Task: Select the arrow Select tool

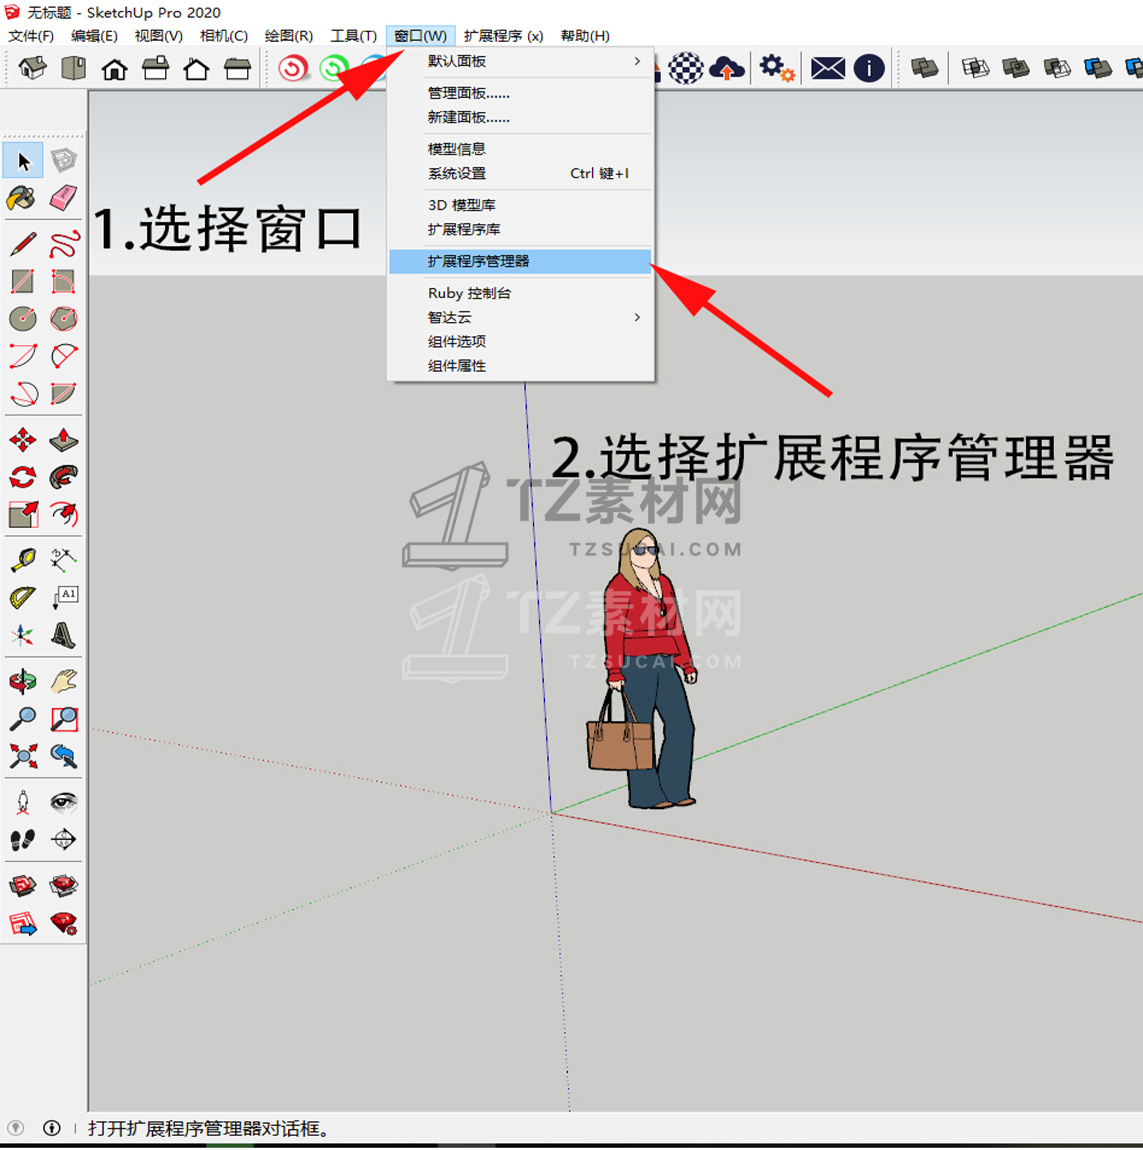Action: 23,161
